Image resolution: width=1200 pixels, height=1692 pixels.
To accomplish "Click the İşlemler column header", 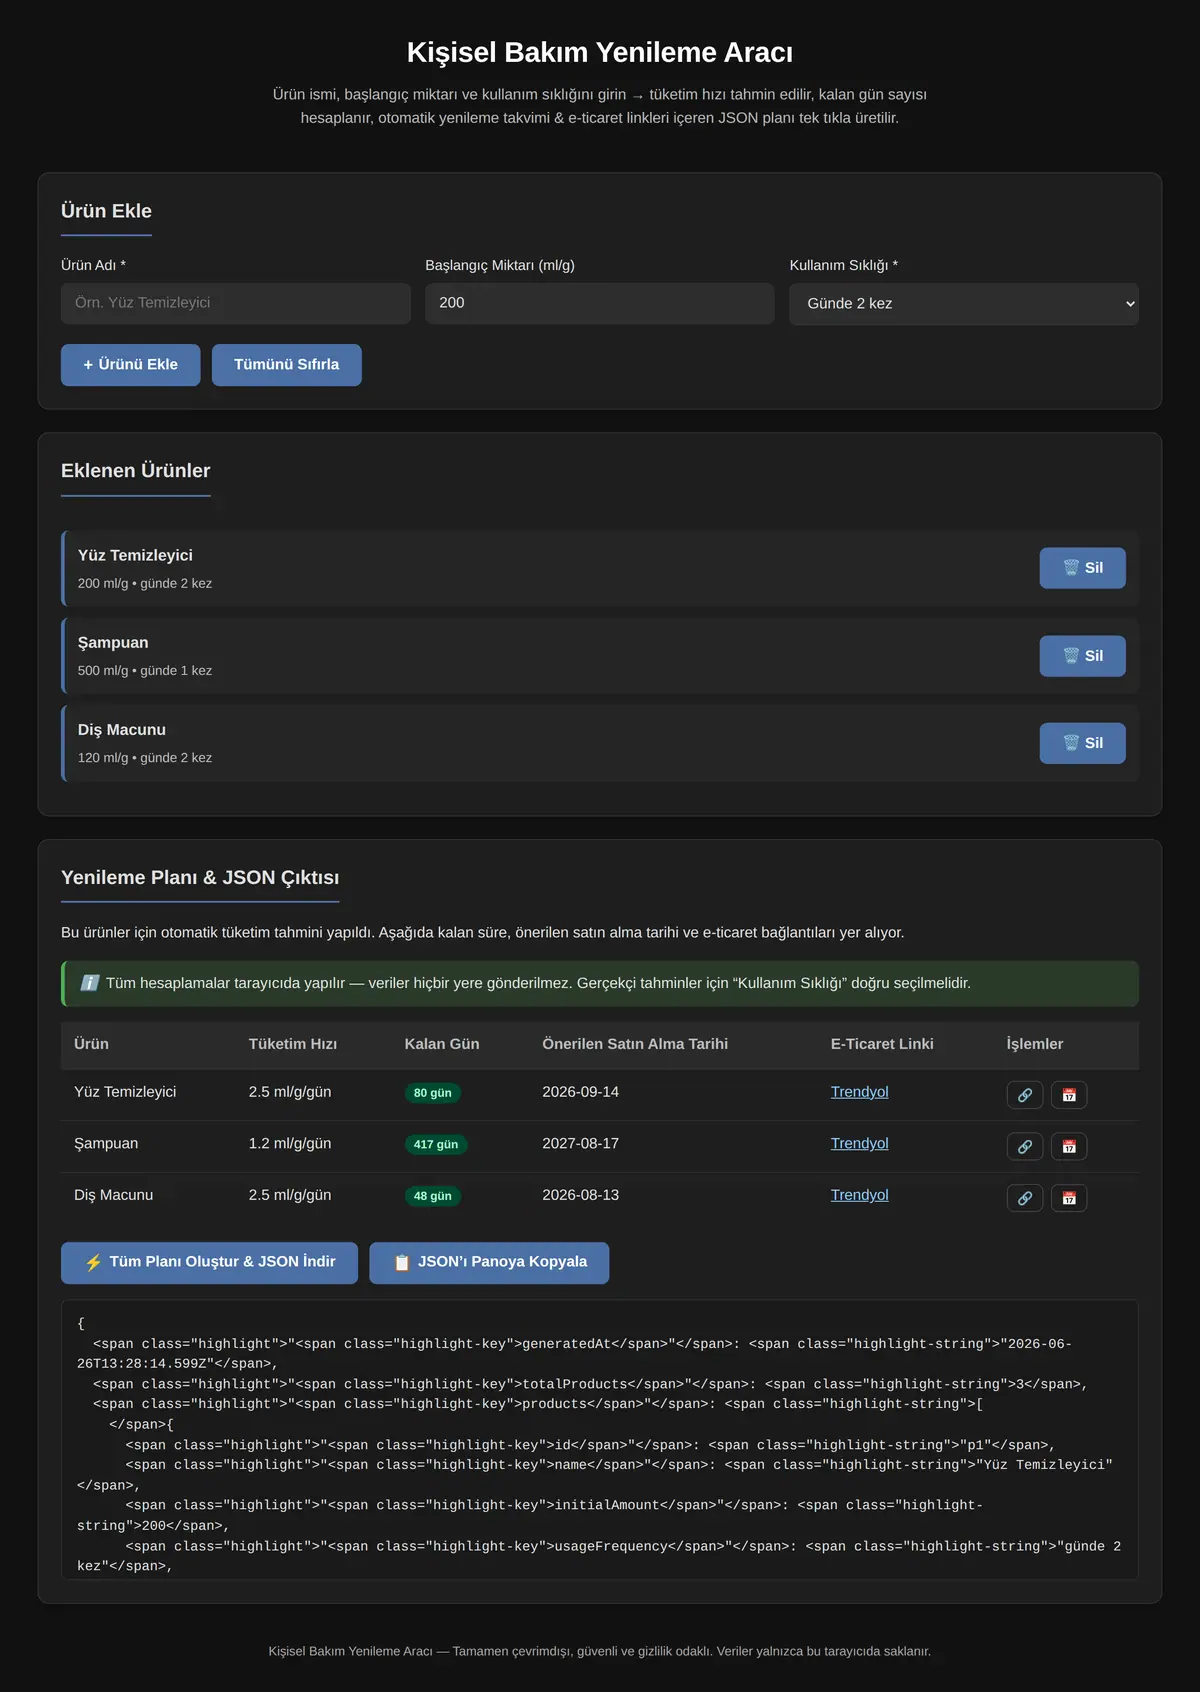I will 1035,1044.
